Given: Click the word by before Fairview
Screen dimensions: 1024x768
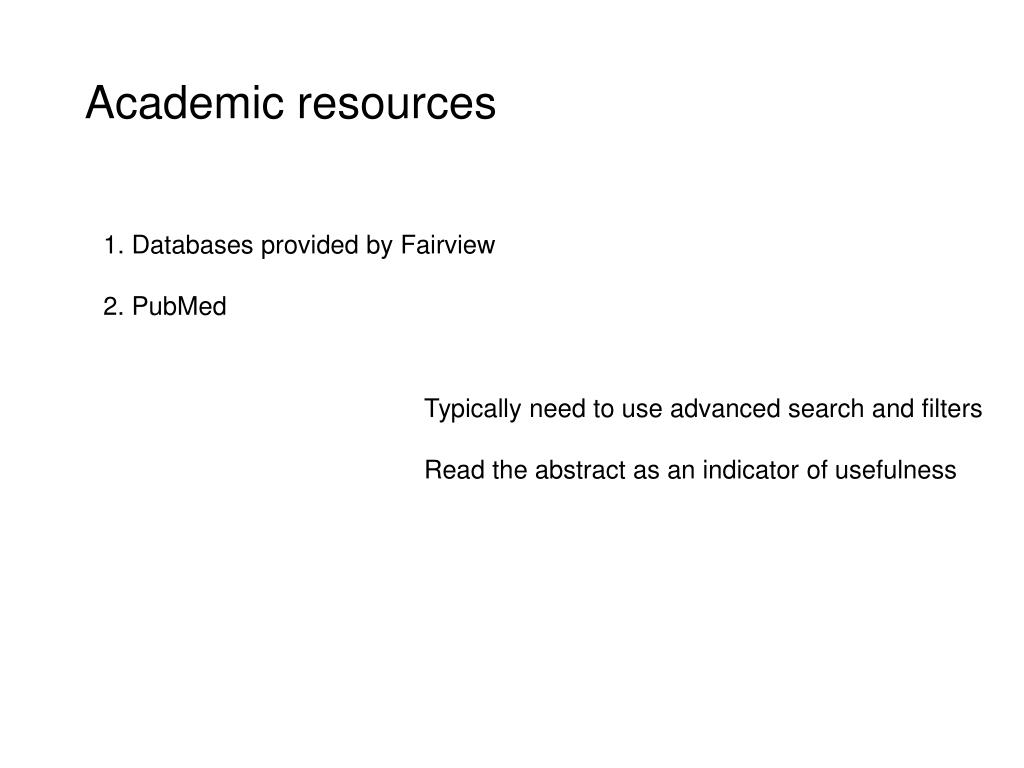Looking at the screenshot, I should click(379, 247).
